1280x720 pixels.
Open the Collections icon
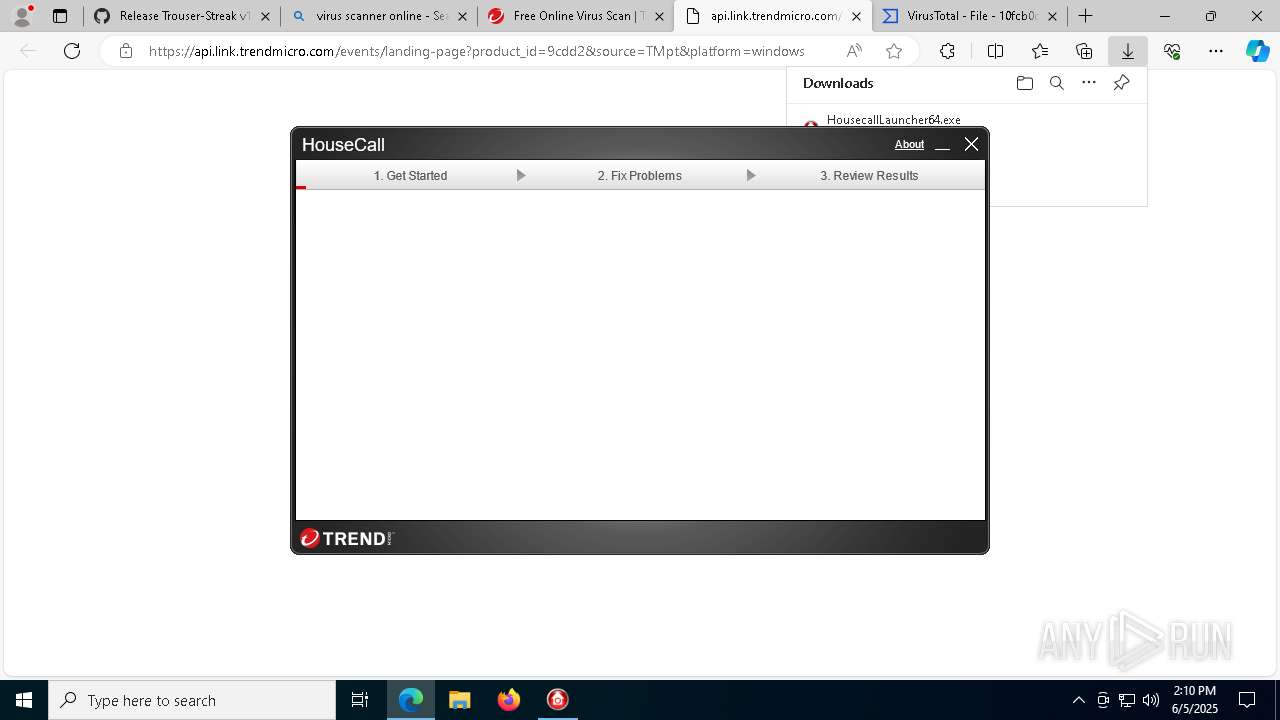(1084, 51)
